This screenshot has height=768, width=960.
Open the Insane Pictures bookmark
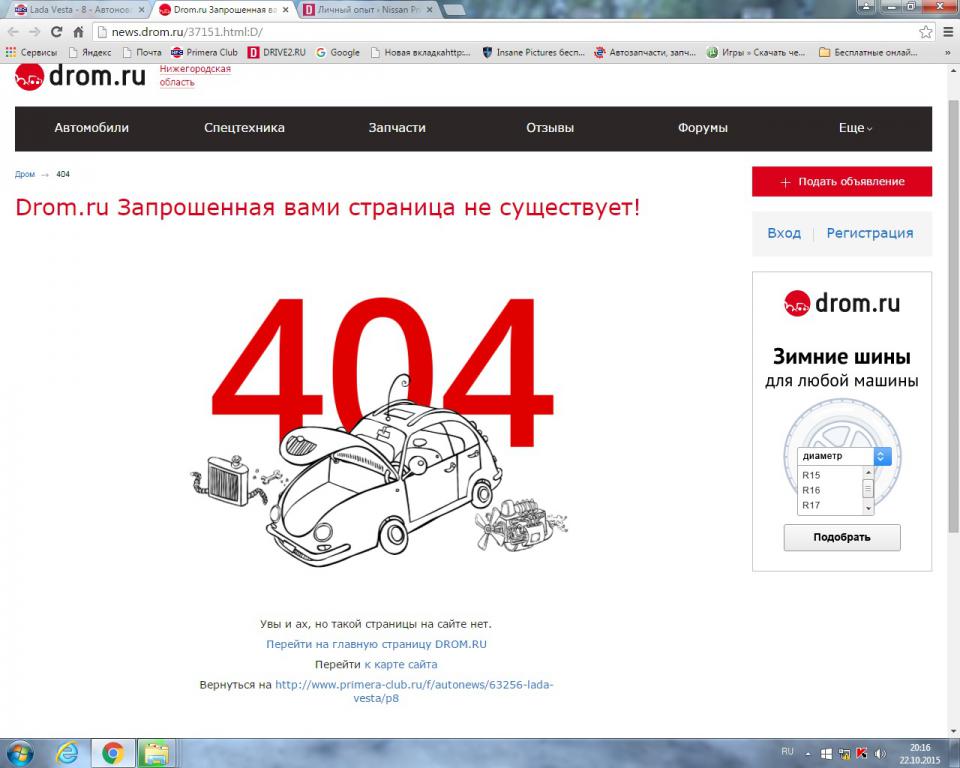[533, 53]
